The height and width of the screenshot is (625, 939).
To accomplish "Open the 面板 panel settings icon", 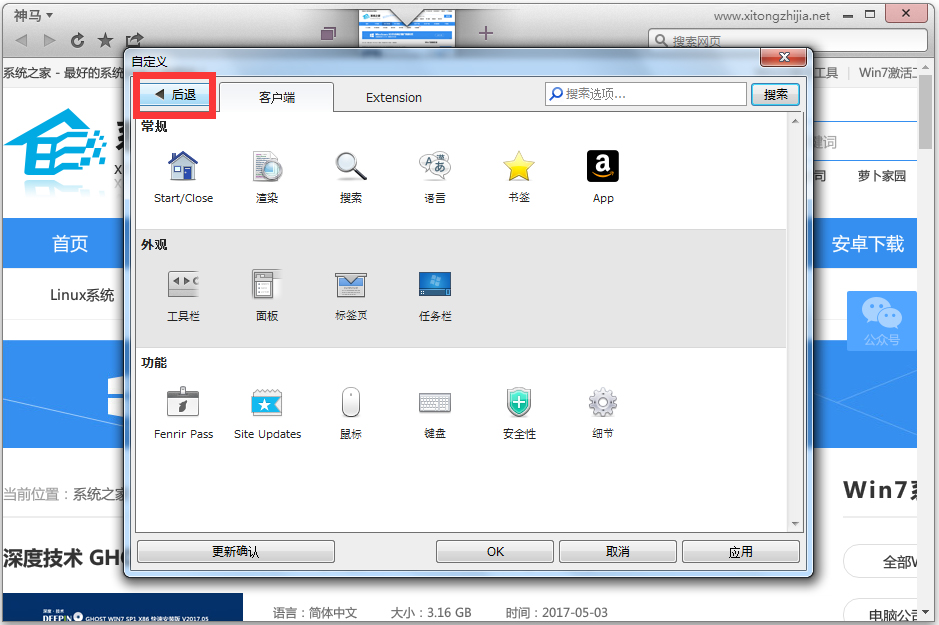I will click(267, 284).
